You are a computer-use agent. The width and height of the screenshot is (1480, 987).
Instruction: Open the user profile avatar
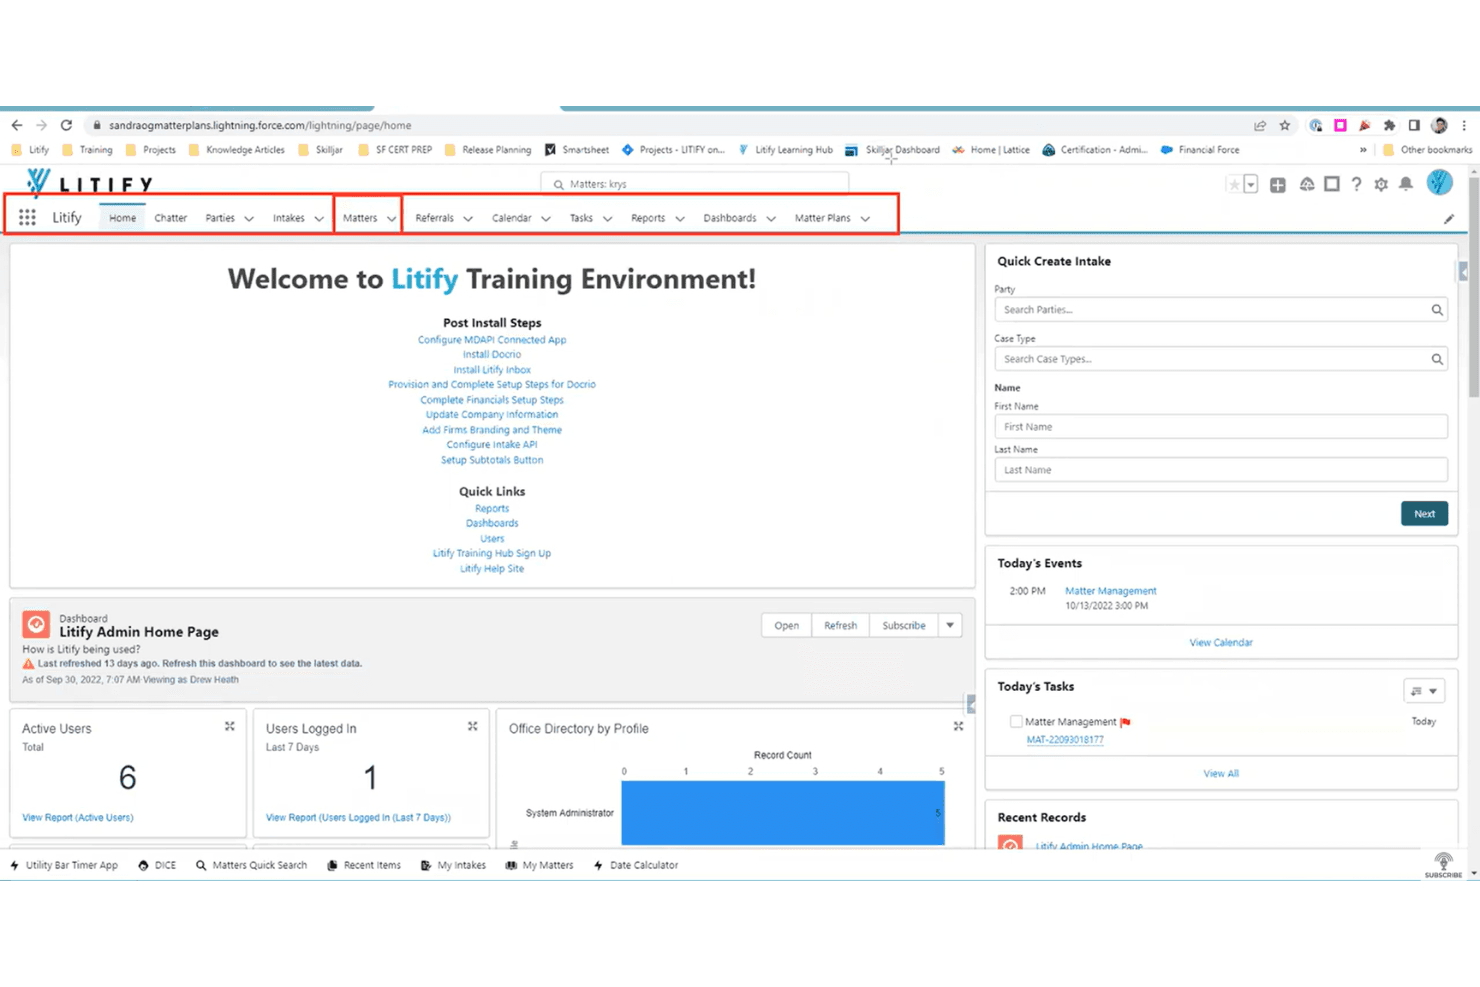coord(1439,183)
